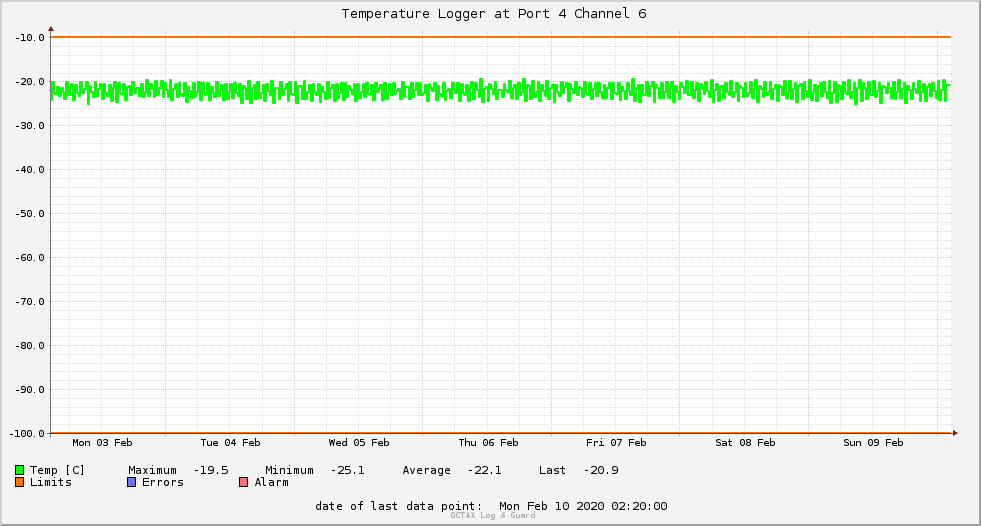This screenshot has height=526, width=981.
Task: Click the -30.0 y-axis label
Action: tap(30, 126)
